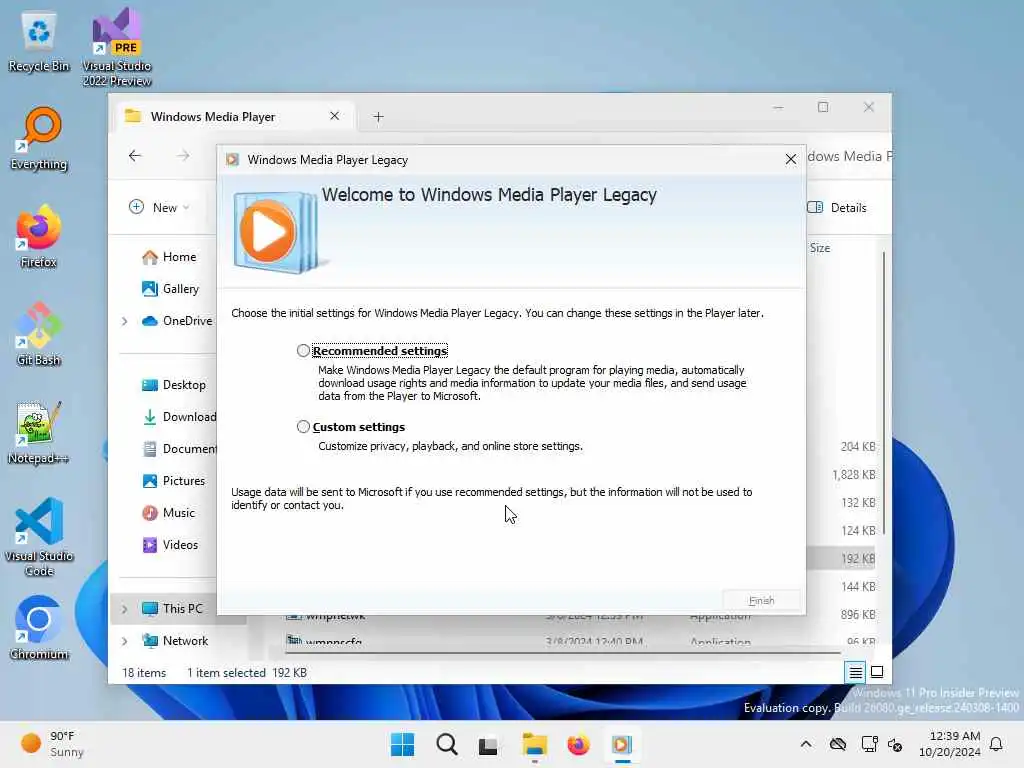Open Videos folder in sidebar
Screen dimensions: 1024x768
tap(170, 545)
